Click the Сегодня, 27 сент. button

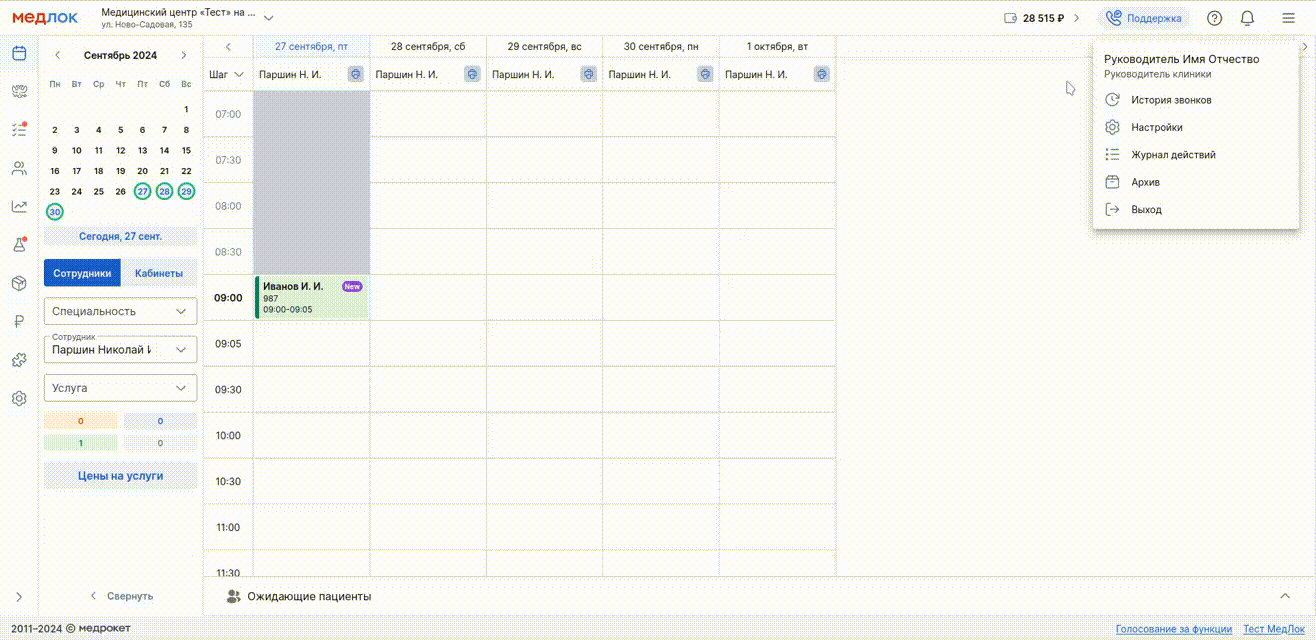pyautogui.click(x=121, y=237)
